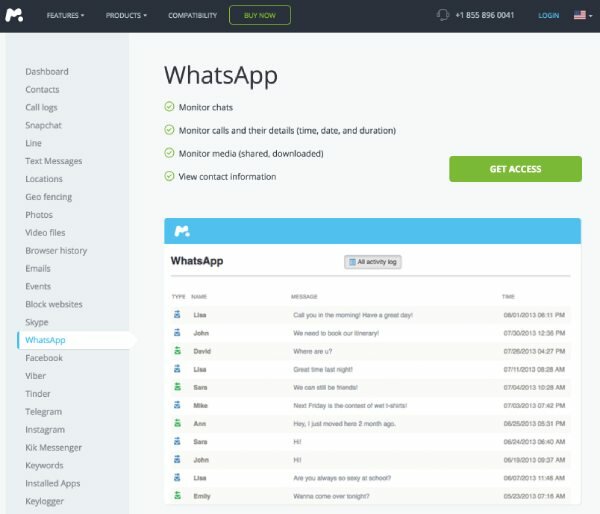Click the name Mike in the table

[x=201, y=405]
